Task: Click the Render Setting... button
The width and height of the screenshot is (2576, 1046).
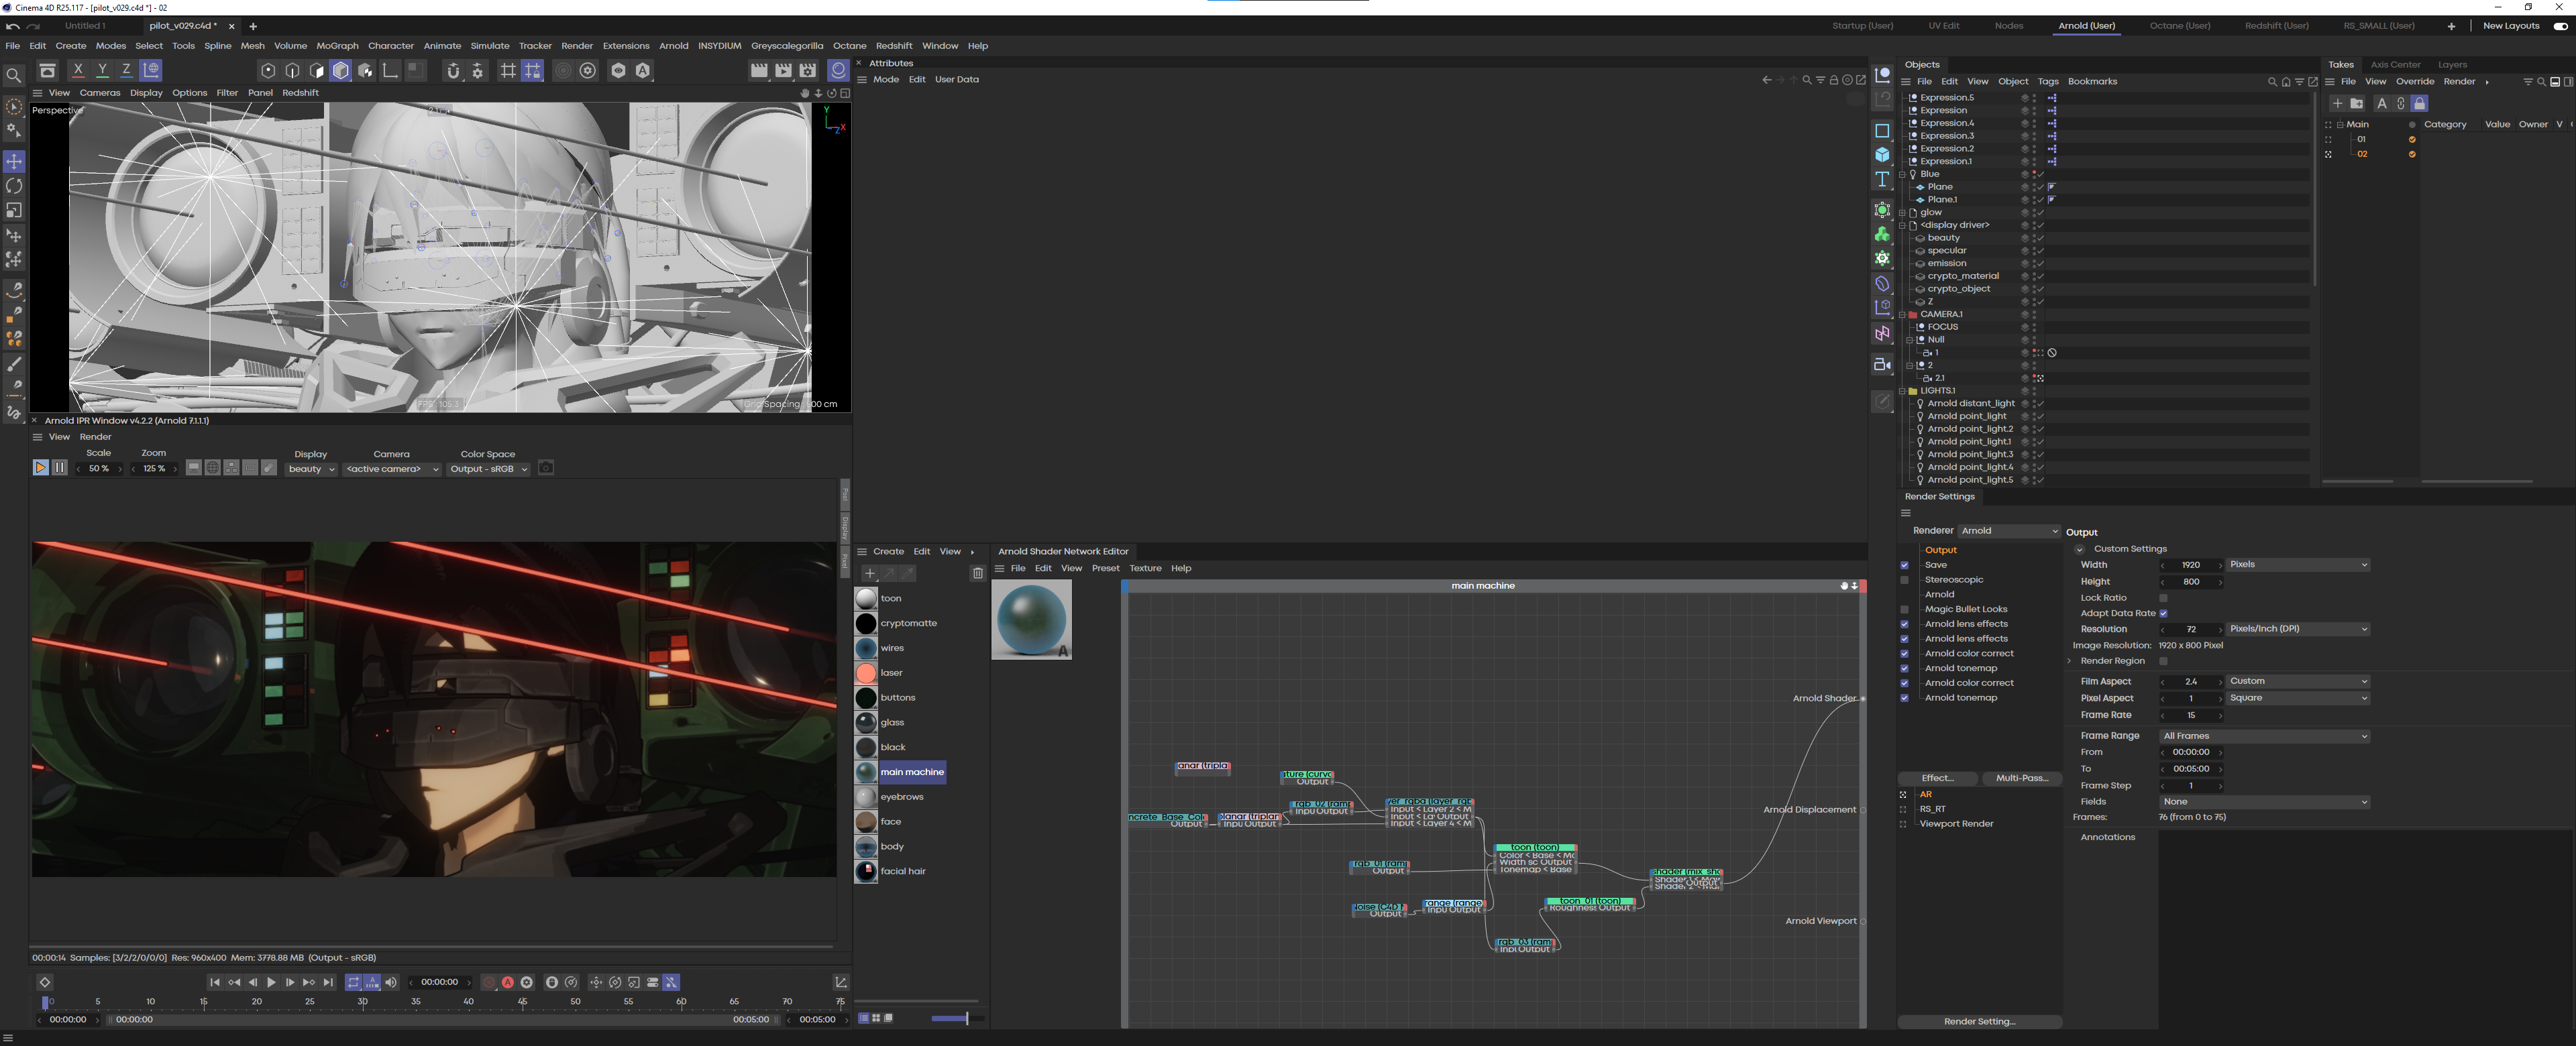Action: (1979, 1021)
